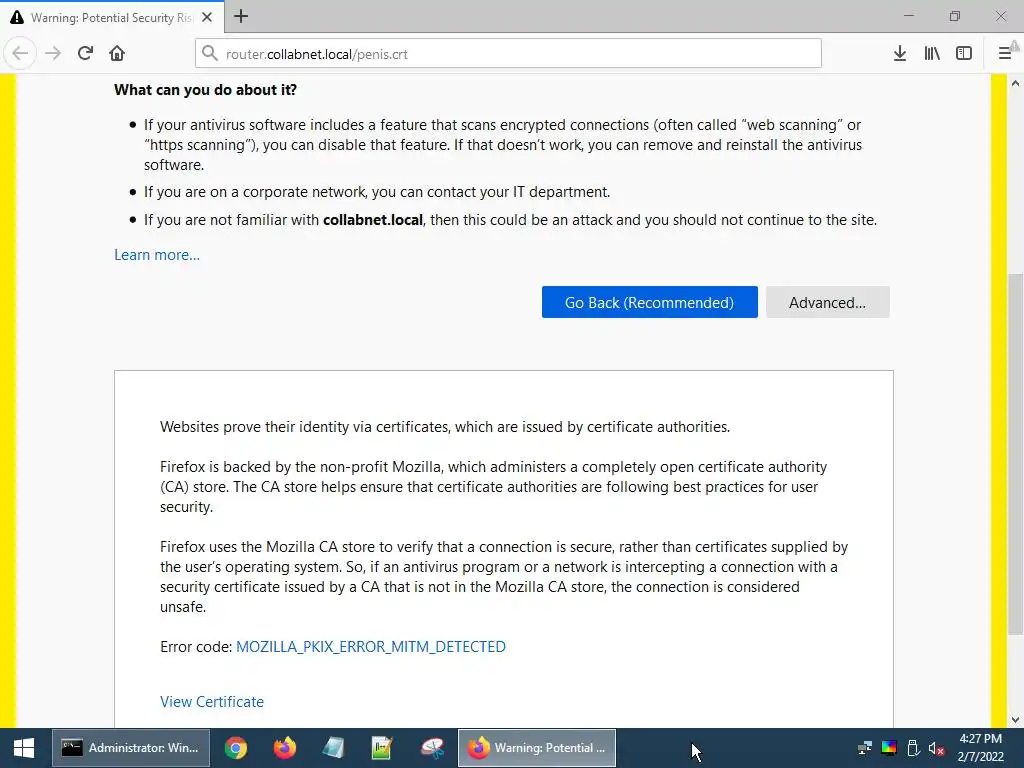Restore down the Firefox window
The height and width of the screenshot is (768, 1024).
coord(955,16)
